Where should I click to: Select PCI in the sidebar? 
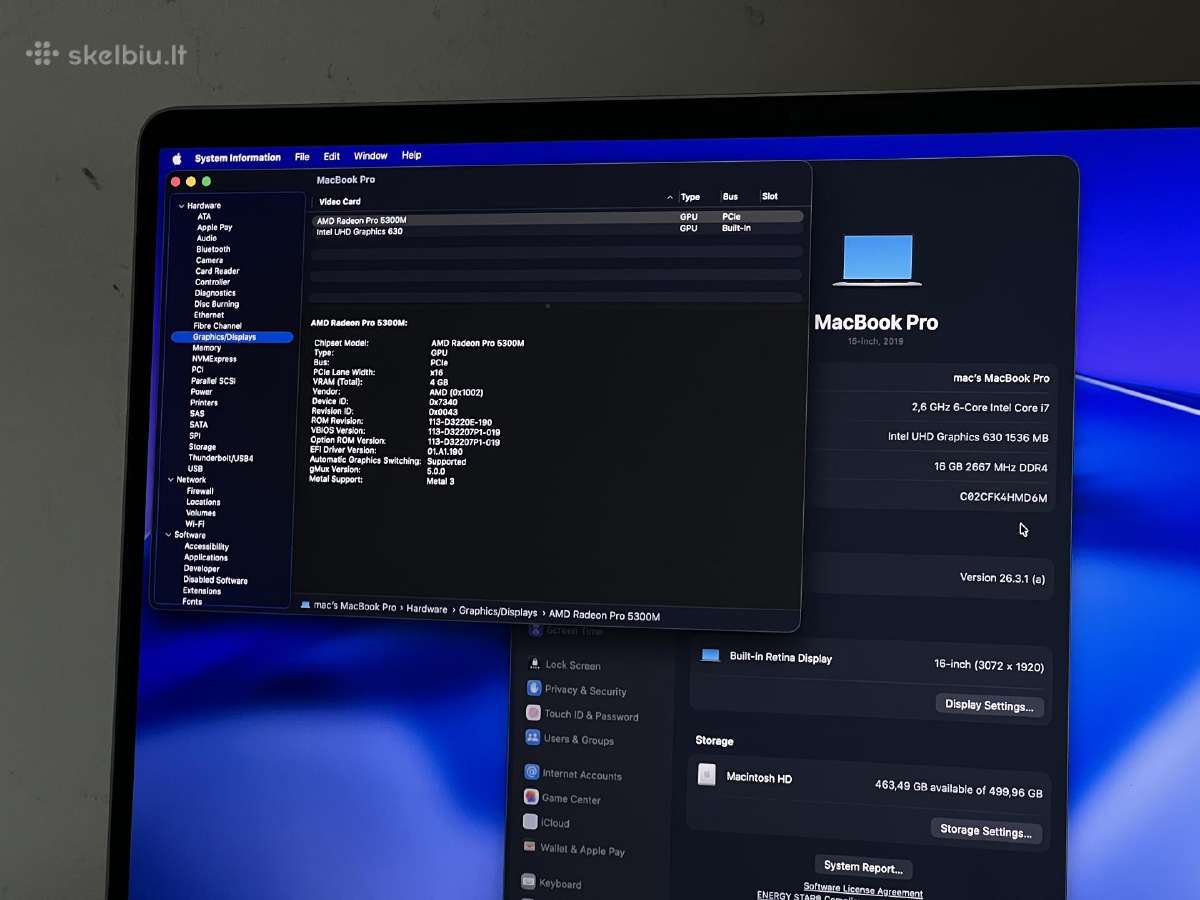point(197,370)
